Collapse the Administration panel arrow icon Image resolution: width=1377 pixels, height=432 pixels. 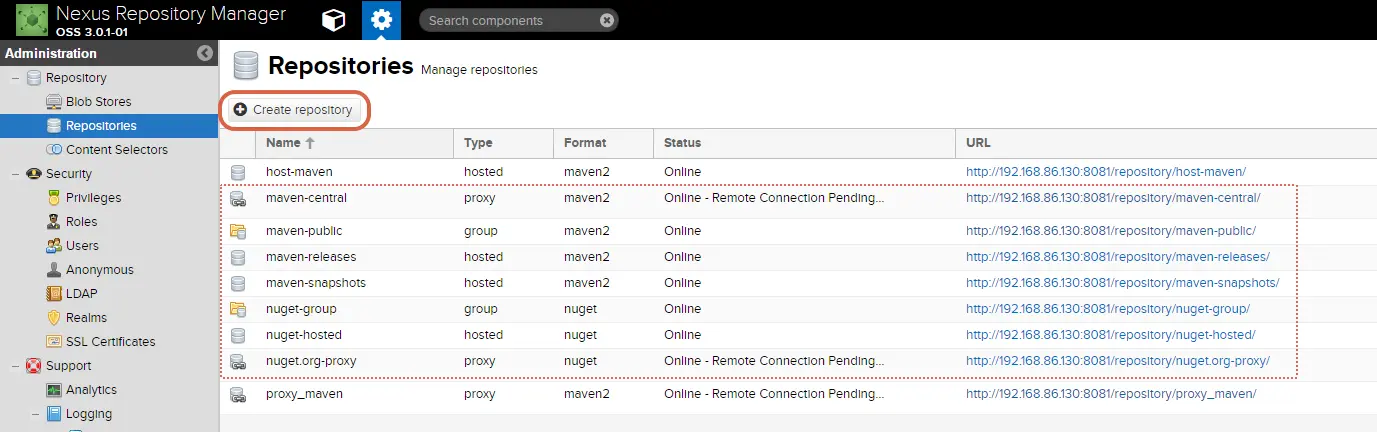pyautogui.click(x=205, y=53)
